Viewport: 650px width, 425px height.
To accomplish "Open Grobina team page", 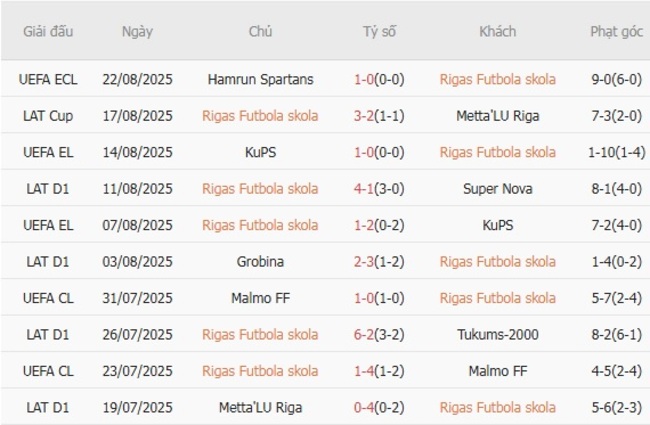I will pos(260,261).
